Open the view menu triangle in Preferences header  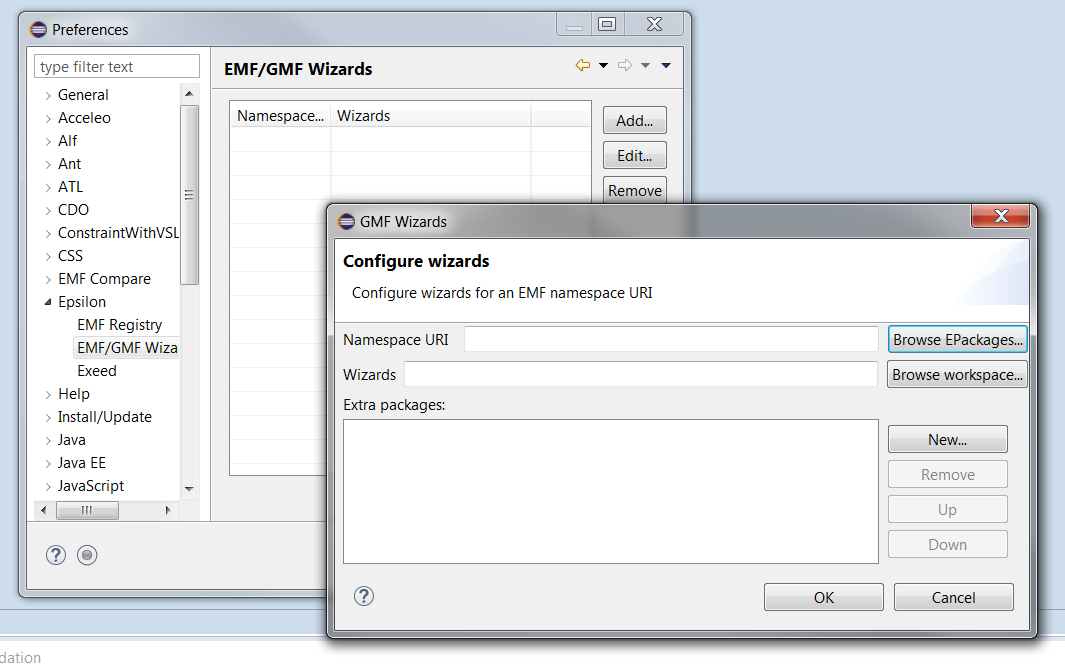666,66
